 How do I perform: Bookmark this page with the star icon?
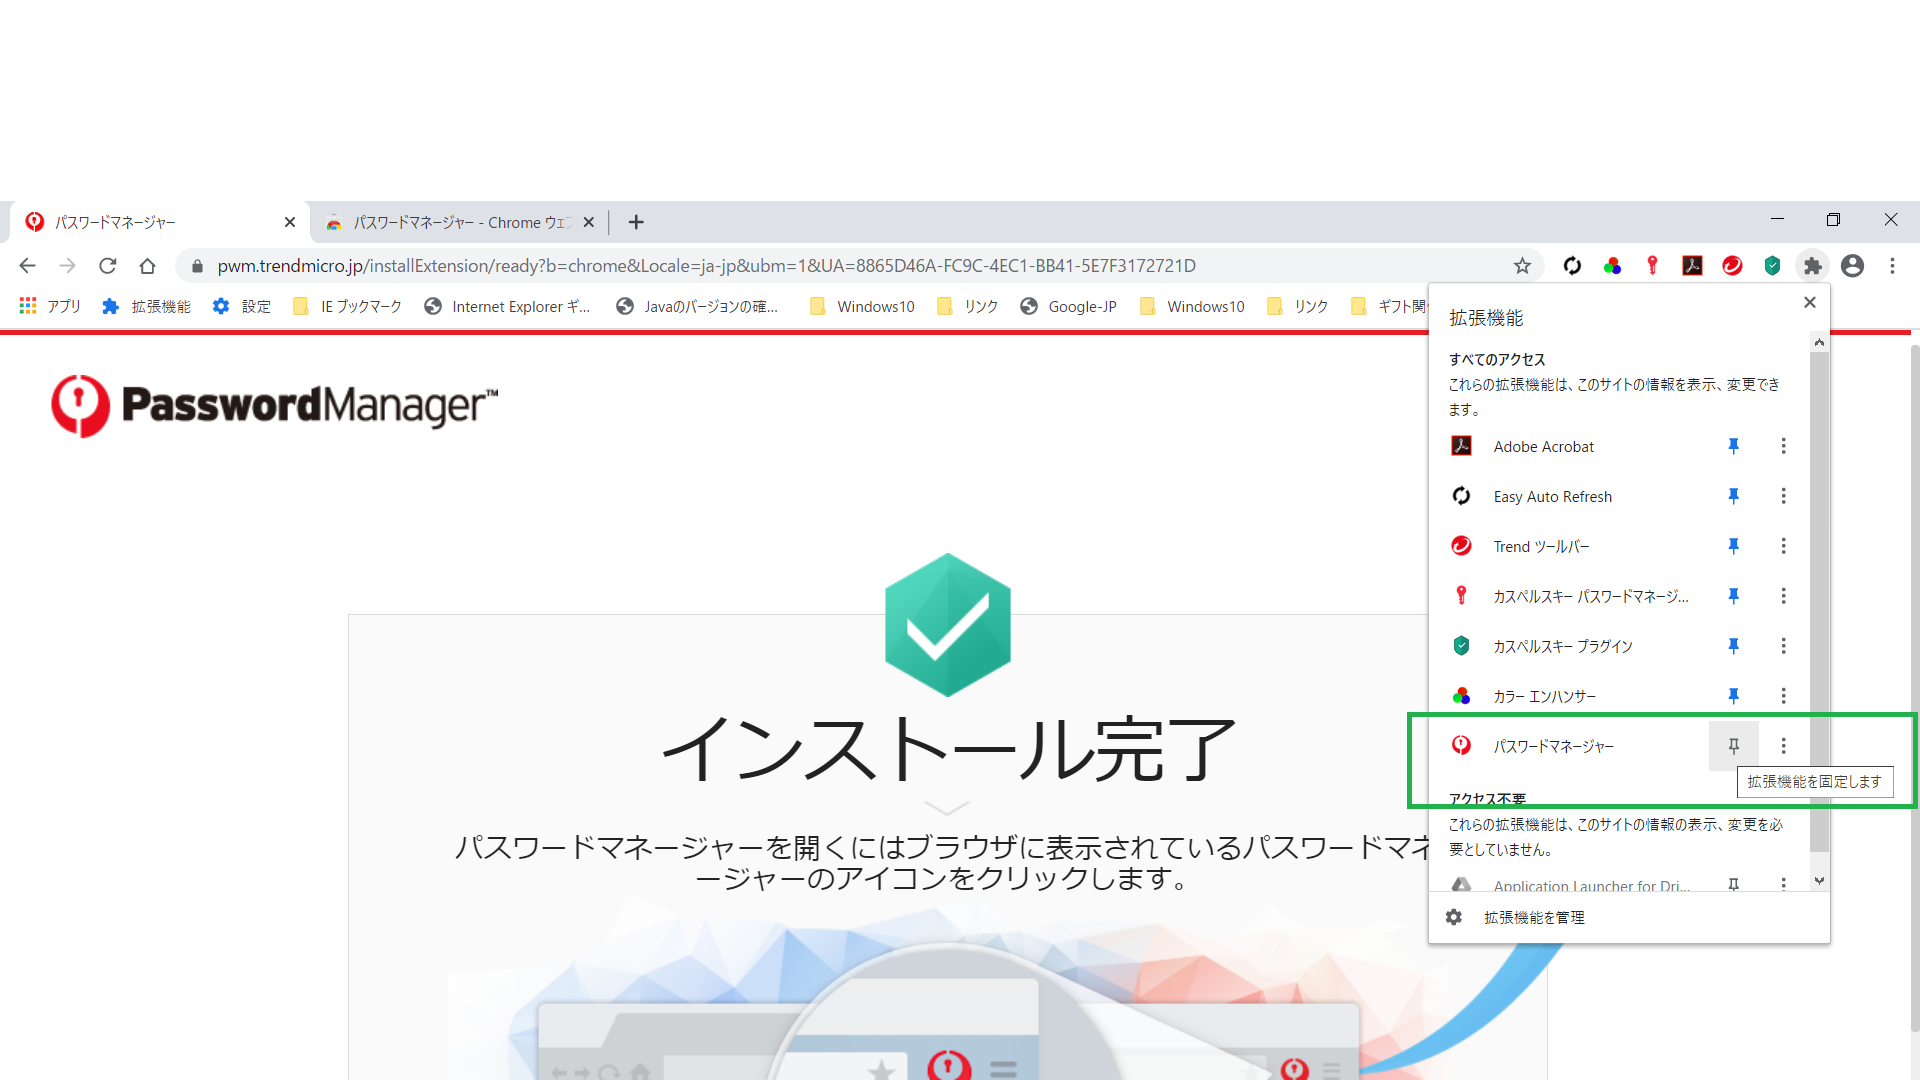(x=1522, y=266)
